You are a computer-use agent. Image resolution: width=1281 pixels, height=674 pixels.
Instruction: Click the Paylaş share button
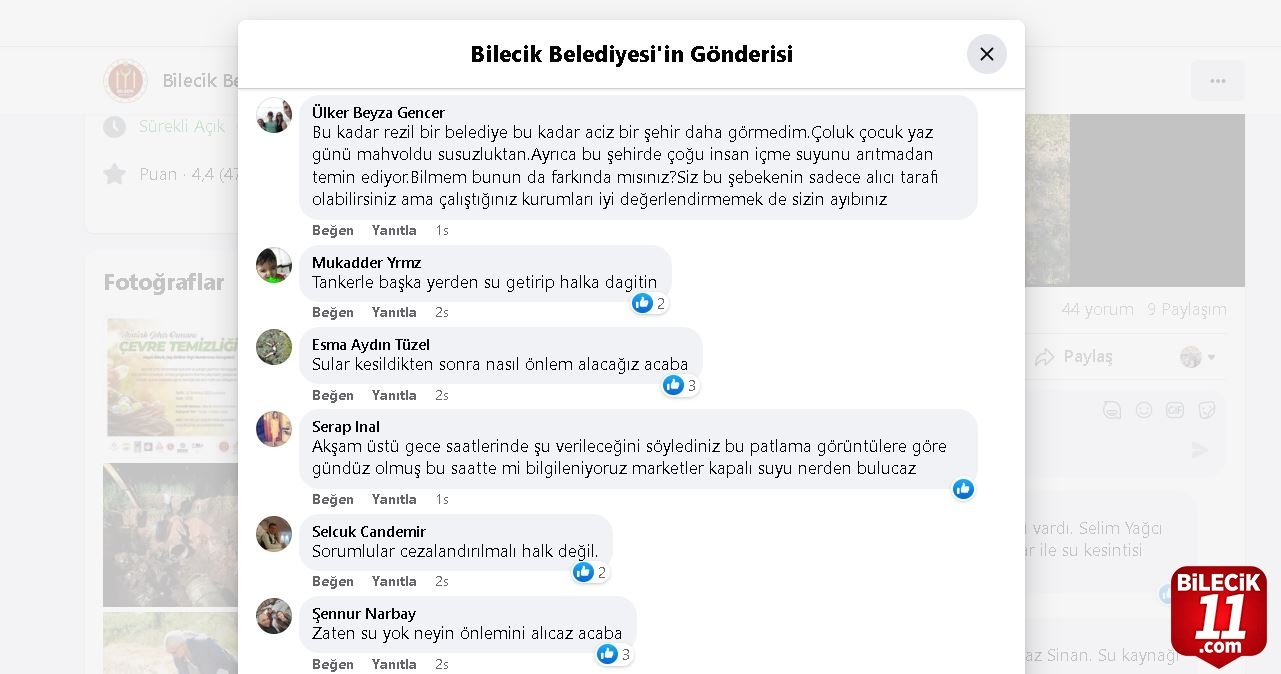tap(1074, 357)
